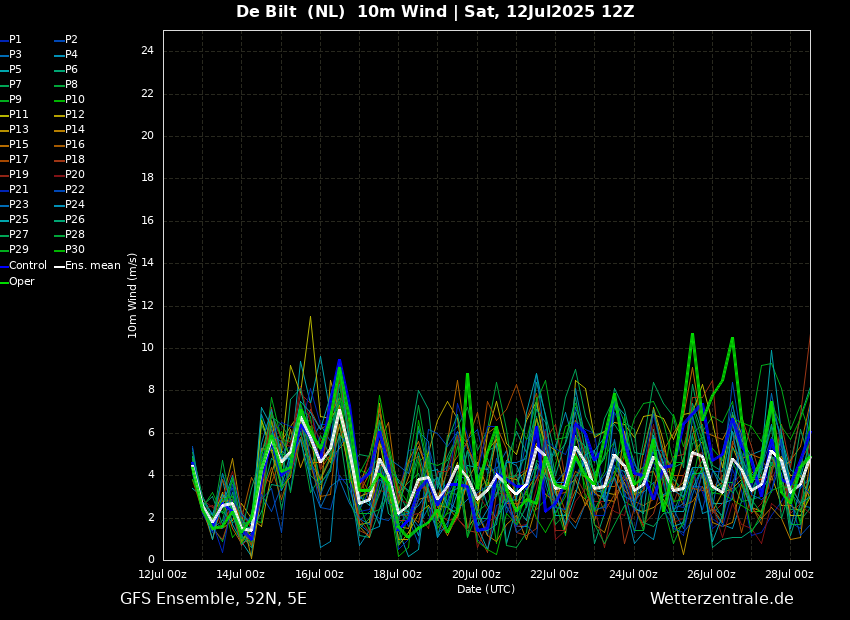Select the P10 legend label

pyautogui.click(x=75, y=100)
